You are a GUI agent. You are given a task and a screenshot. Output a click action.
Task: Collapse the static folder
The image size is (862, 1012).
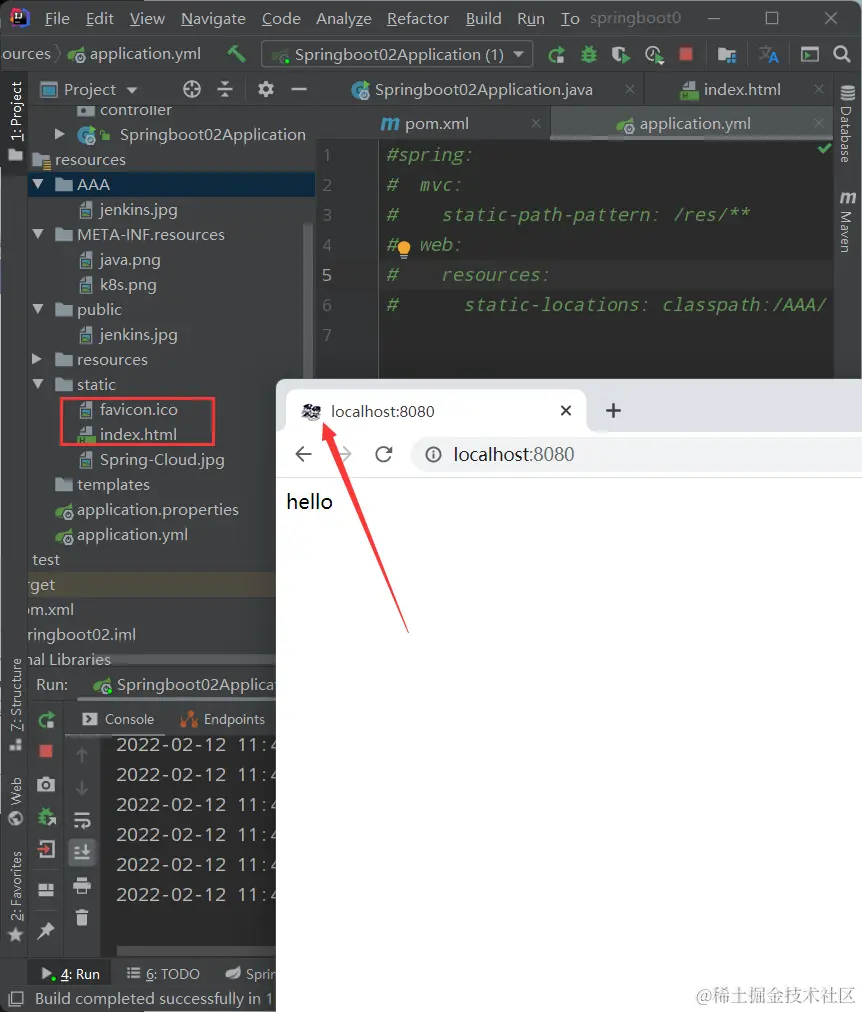[x=38, y=384]
